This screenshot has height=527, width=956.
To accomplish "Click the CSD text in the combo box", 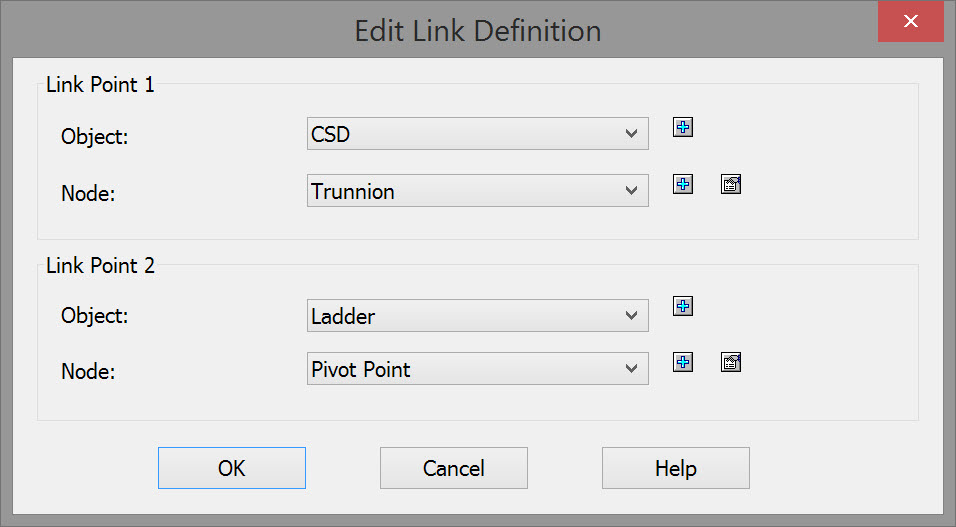I will [x=331, y=134].
